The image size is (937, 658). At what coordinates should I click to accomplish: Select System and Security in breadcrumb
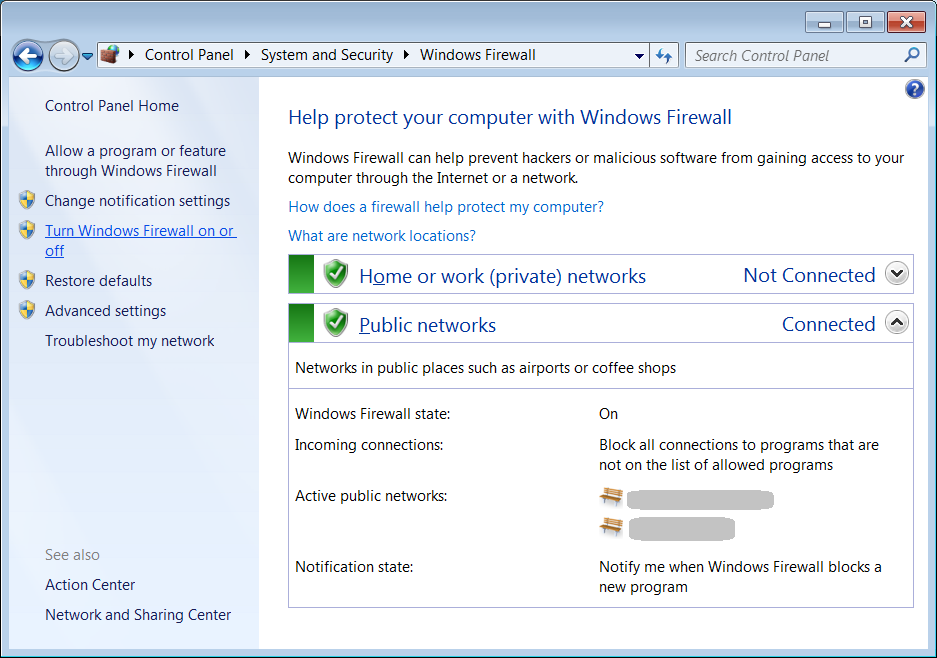point(326,56)
